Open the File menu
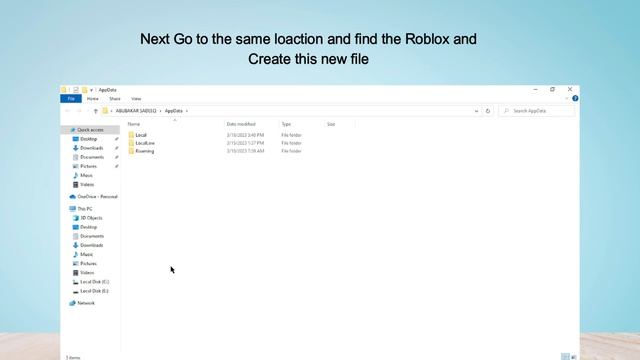 click(71, 99)
